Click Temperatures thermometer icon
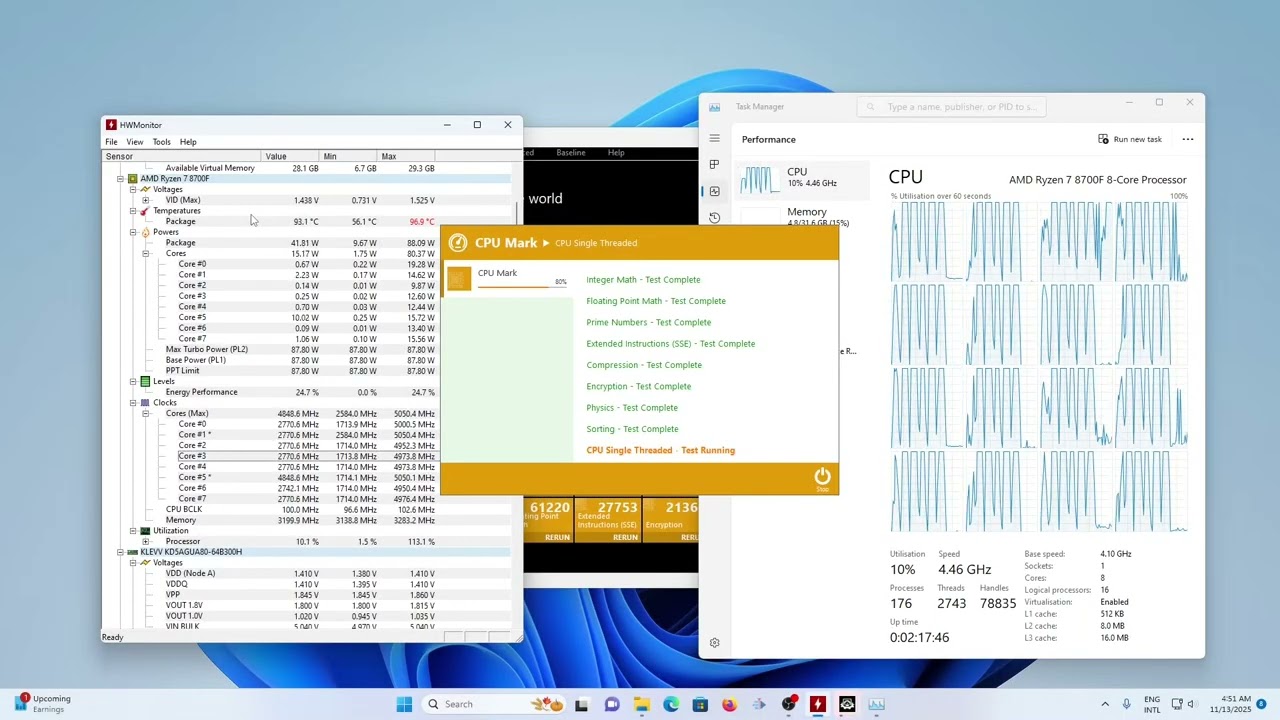This screenshot has width=1280, height=720. pos(145,211)
